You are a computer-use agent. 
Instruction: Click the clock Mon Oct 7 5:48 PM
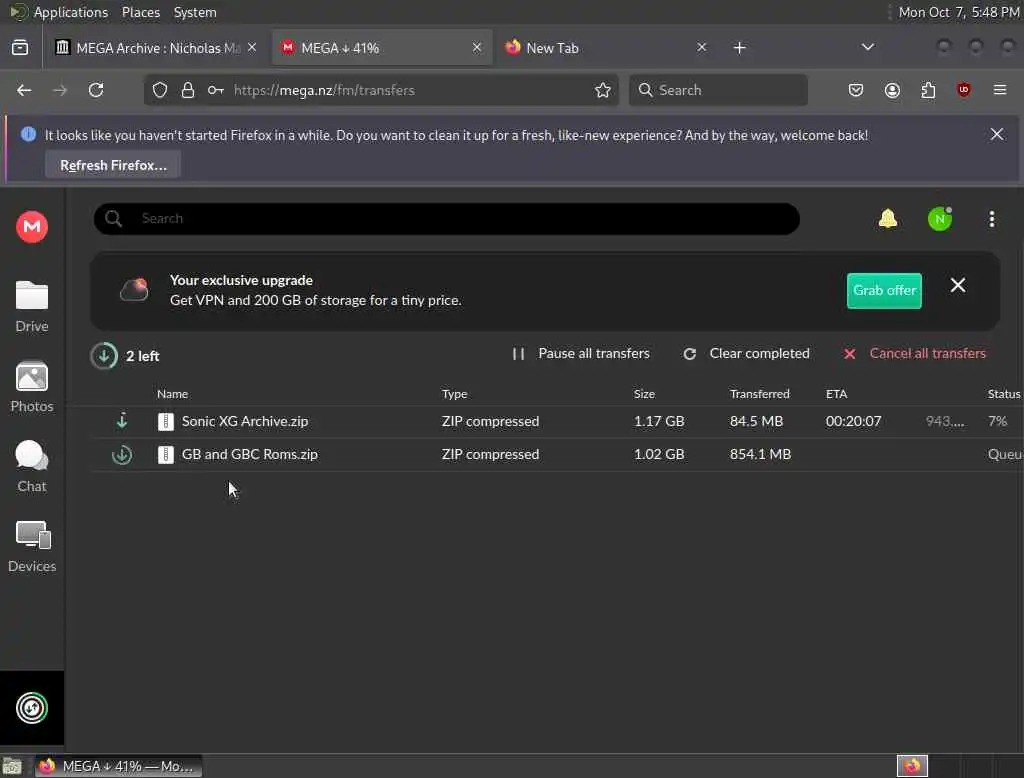[959, 12]
